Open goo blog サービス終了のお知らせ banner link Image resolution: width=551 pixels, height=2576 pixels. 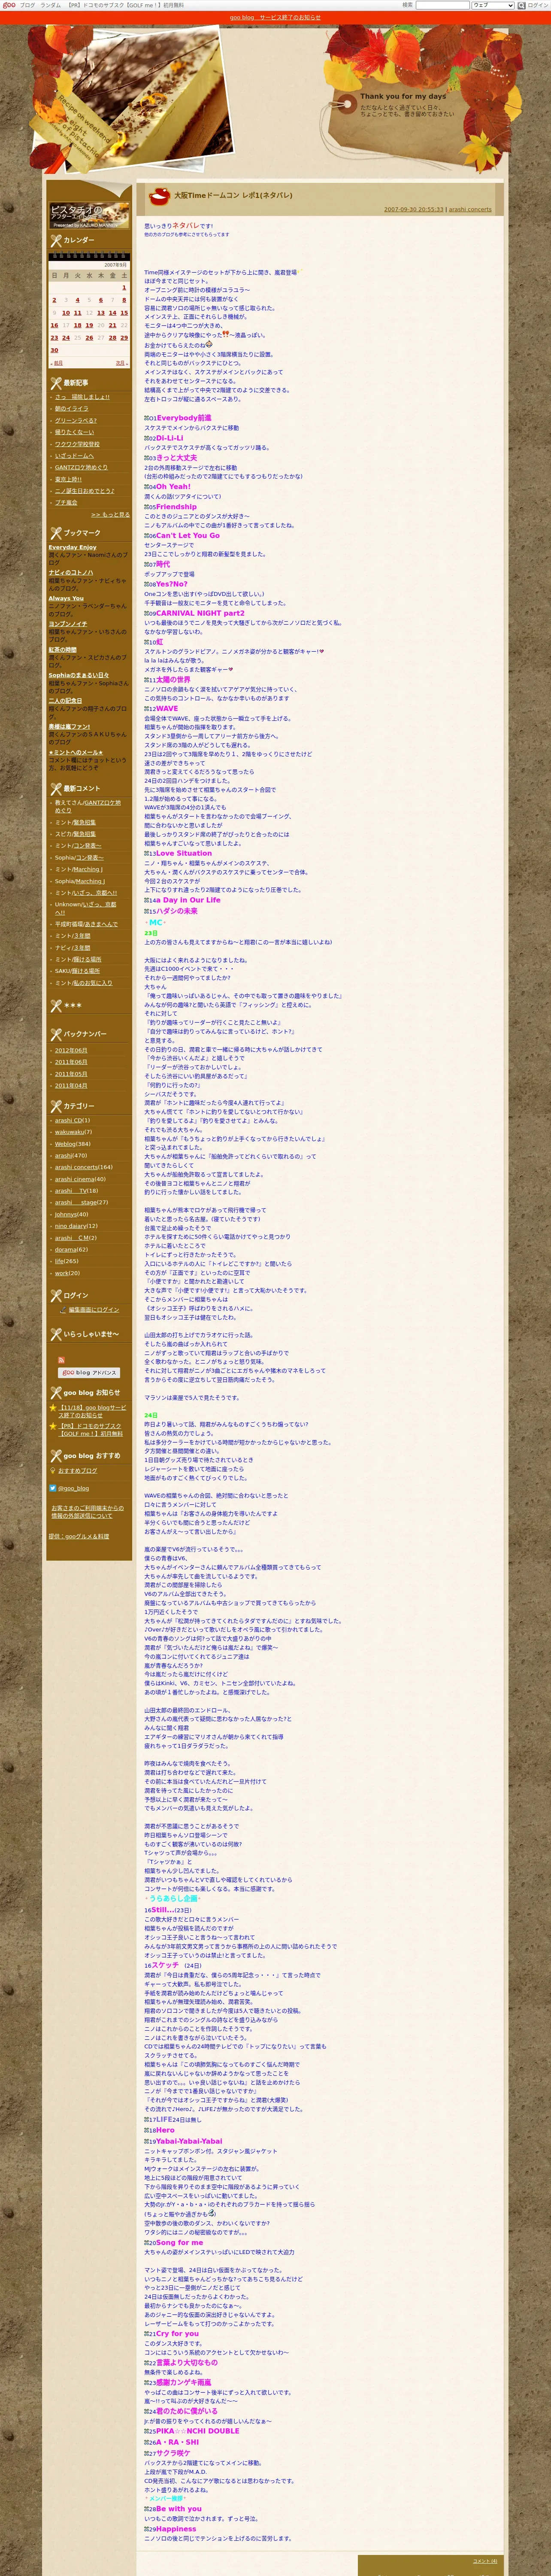point(275,17)
